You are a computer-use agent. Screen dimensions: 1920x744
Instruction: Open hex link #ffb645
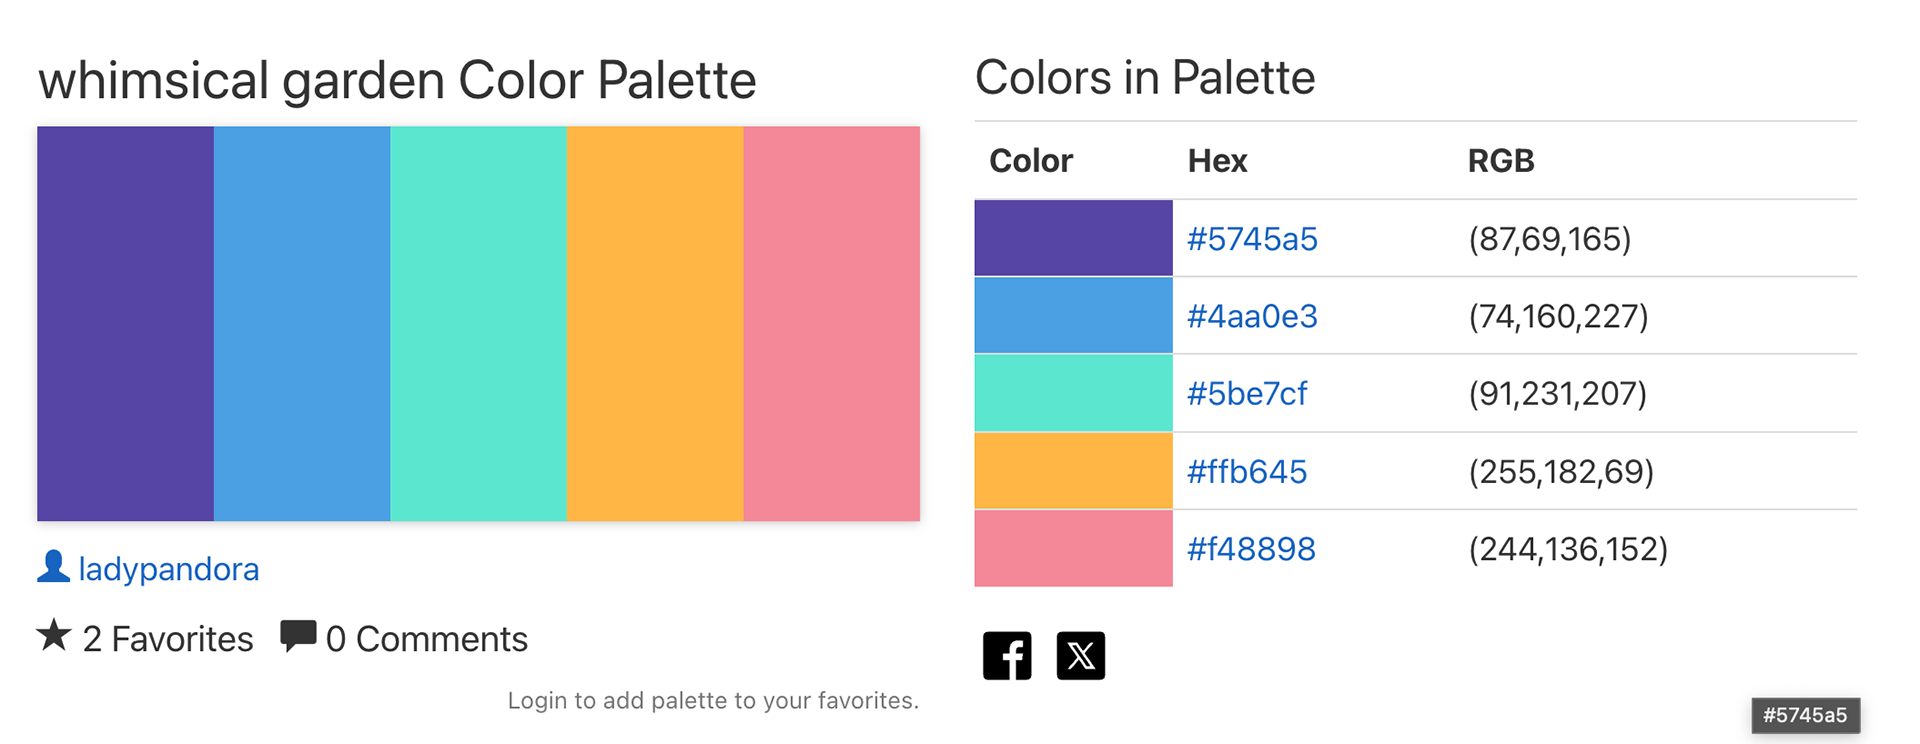coord(1247,471)
